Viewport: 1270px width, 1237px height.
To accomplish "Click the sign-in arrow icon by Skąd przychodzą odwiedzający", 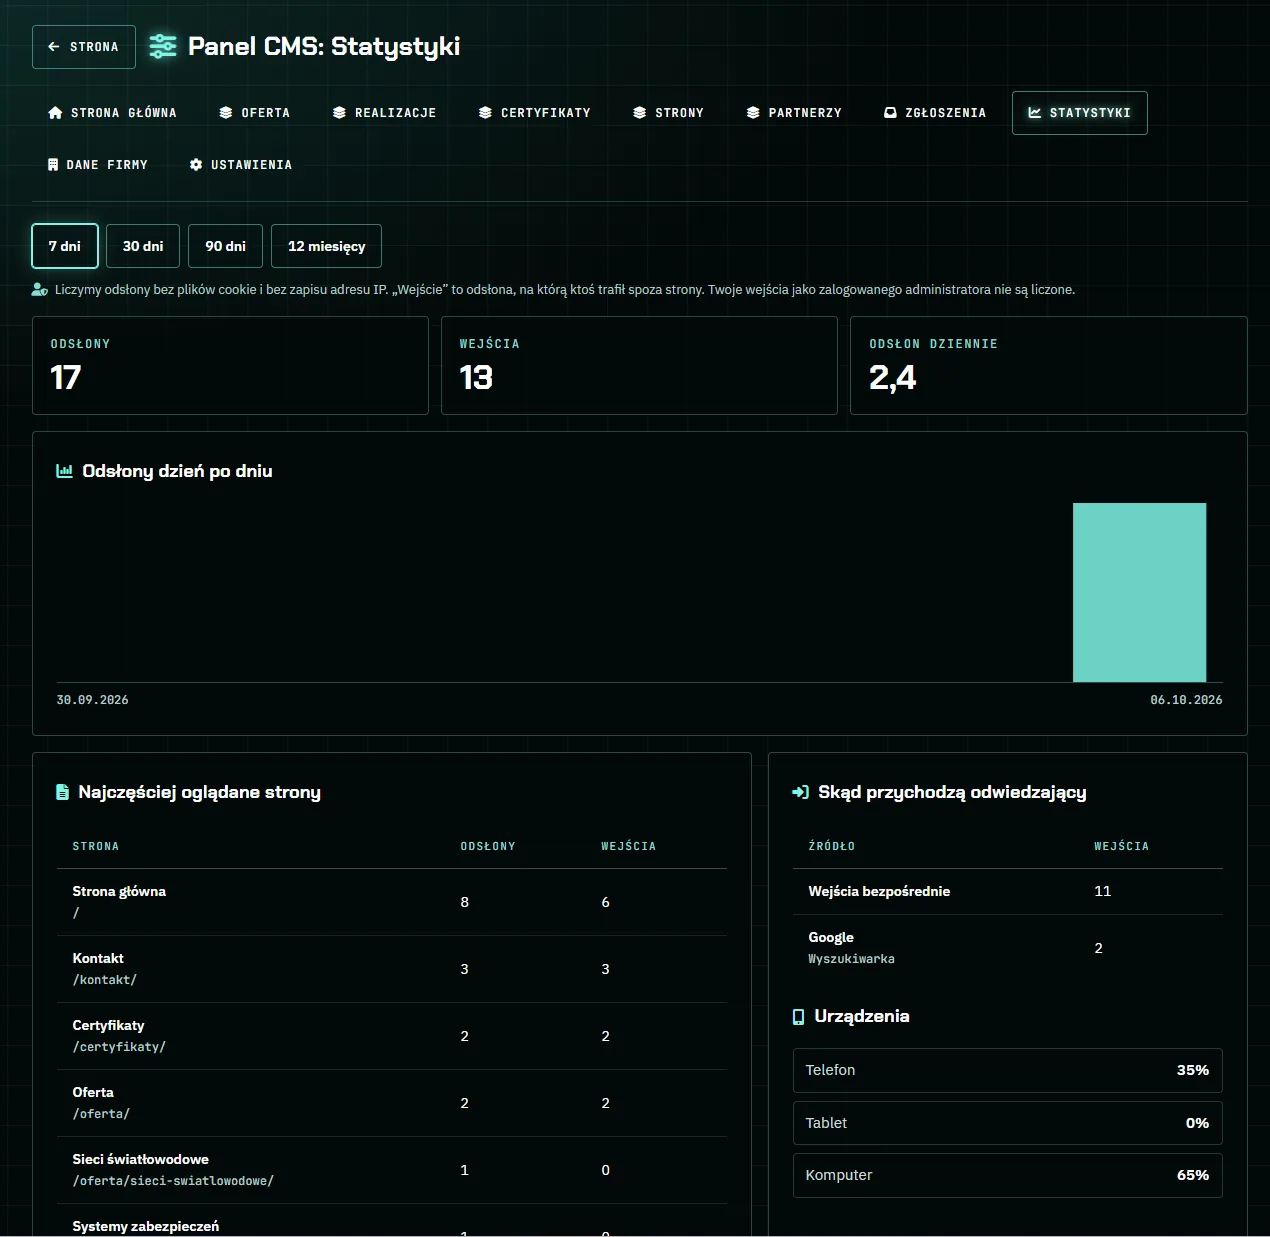I will pyautogui.click(x=800, y=792).
